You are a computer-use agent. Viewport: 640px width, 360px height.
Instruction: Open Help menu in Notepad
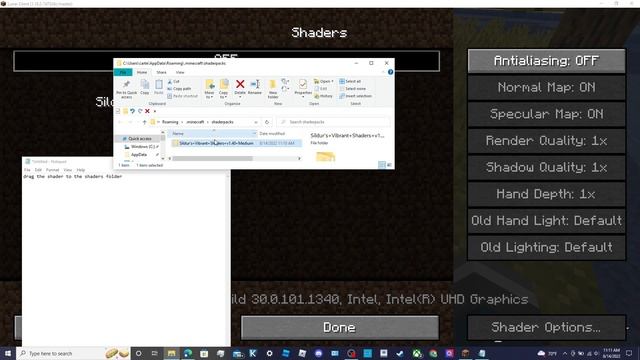[x=81, y=170]
